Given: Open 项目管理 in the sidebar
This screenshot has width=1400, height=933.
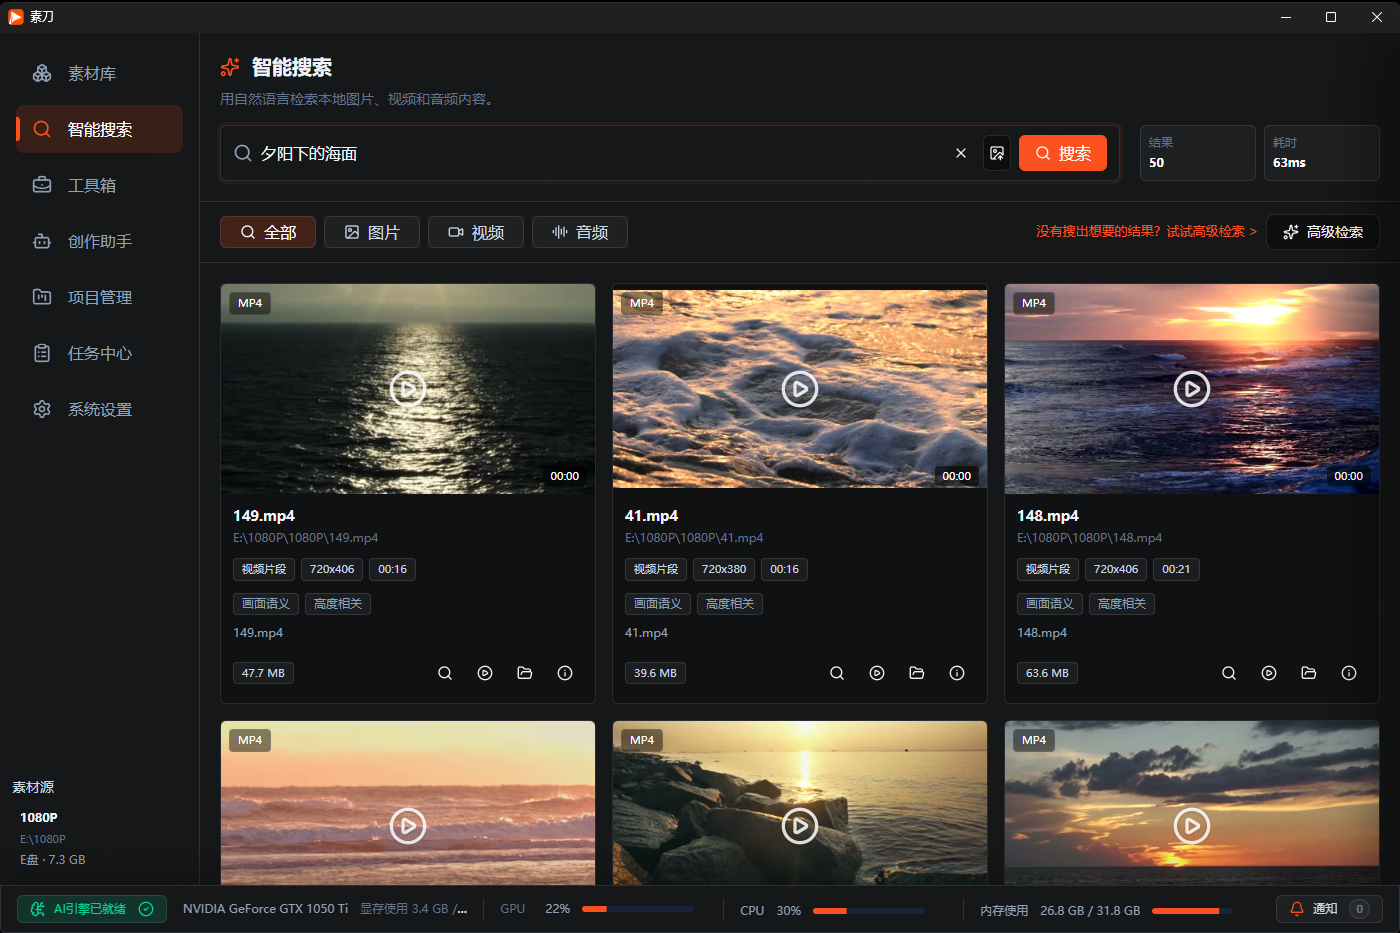Looking at the screenshot, I should click(99, 298).
